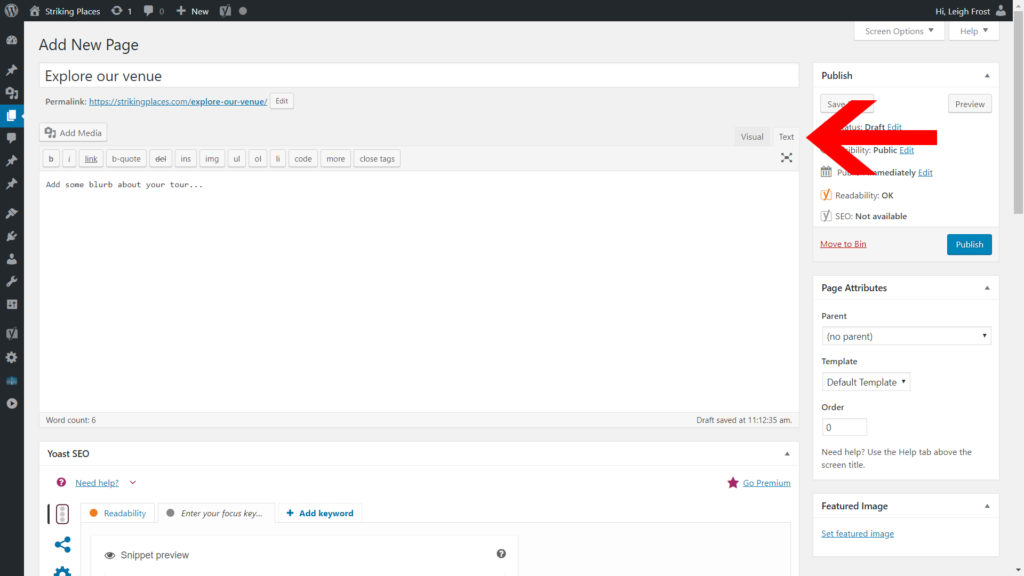This screenshot has height=576, width=1024.
Task: Click into the page content text area
Action: (419, 291)
